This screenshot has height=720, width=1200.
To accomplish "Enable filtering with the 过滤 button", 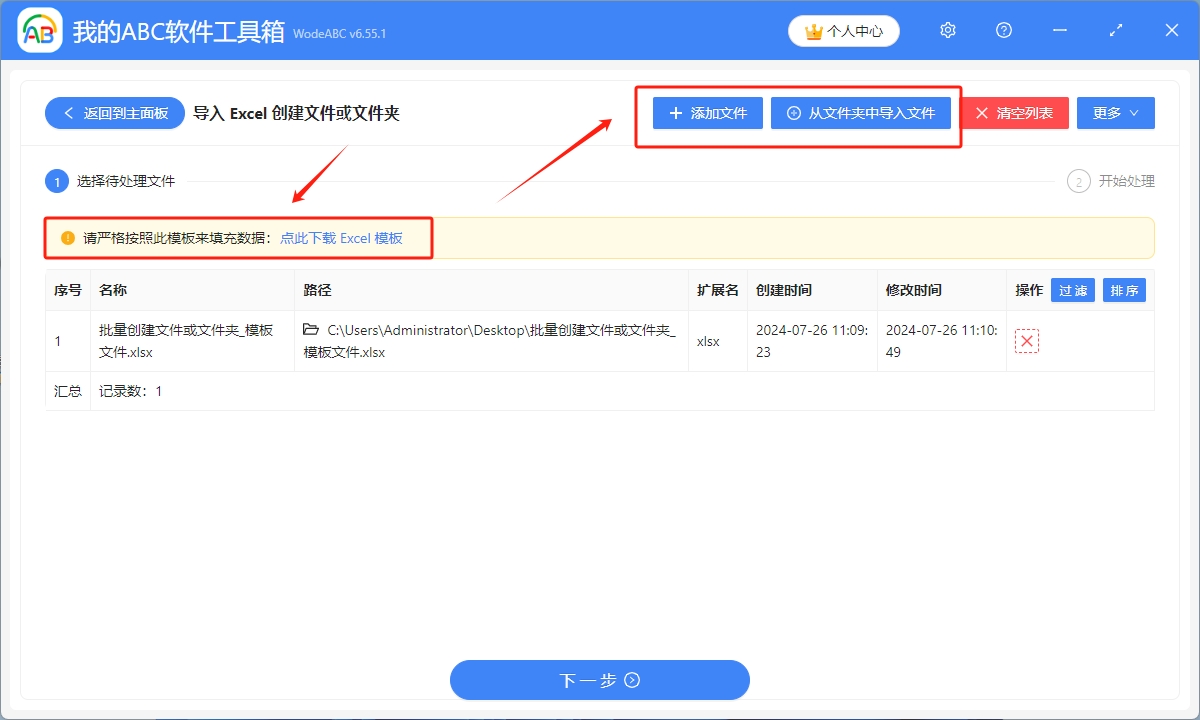I will (x=1072, y=289).
